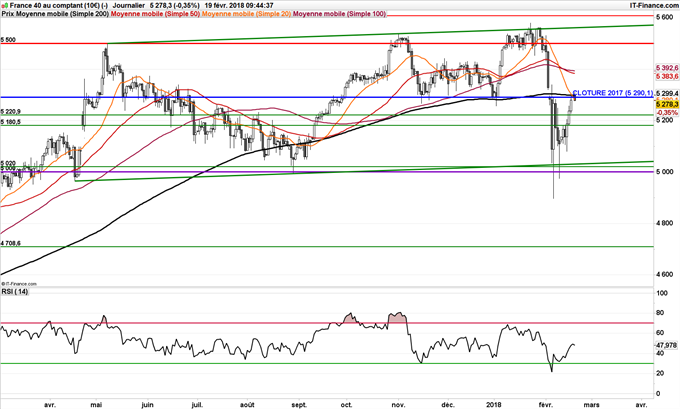Click the févr. label on time axis
Screen dimensions: 680x409
click(x=546, y=405)
